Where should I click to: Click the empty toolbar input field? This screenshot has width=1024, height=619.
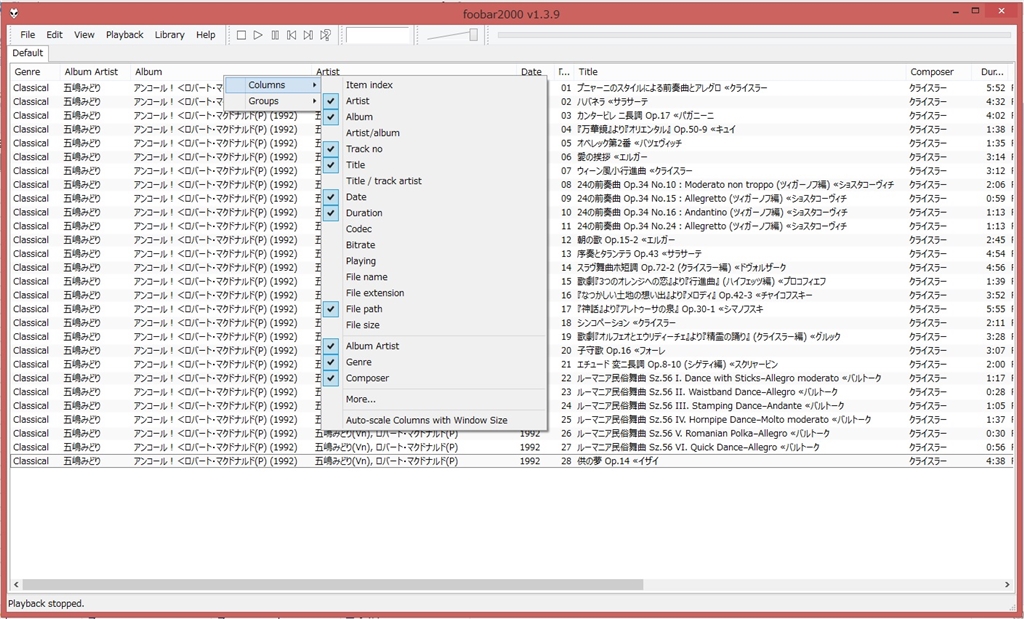(378, 35)
